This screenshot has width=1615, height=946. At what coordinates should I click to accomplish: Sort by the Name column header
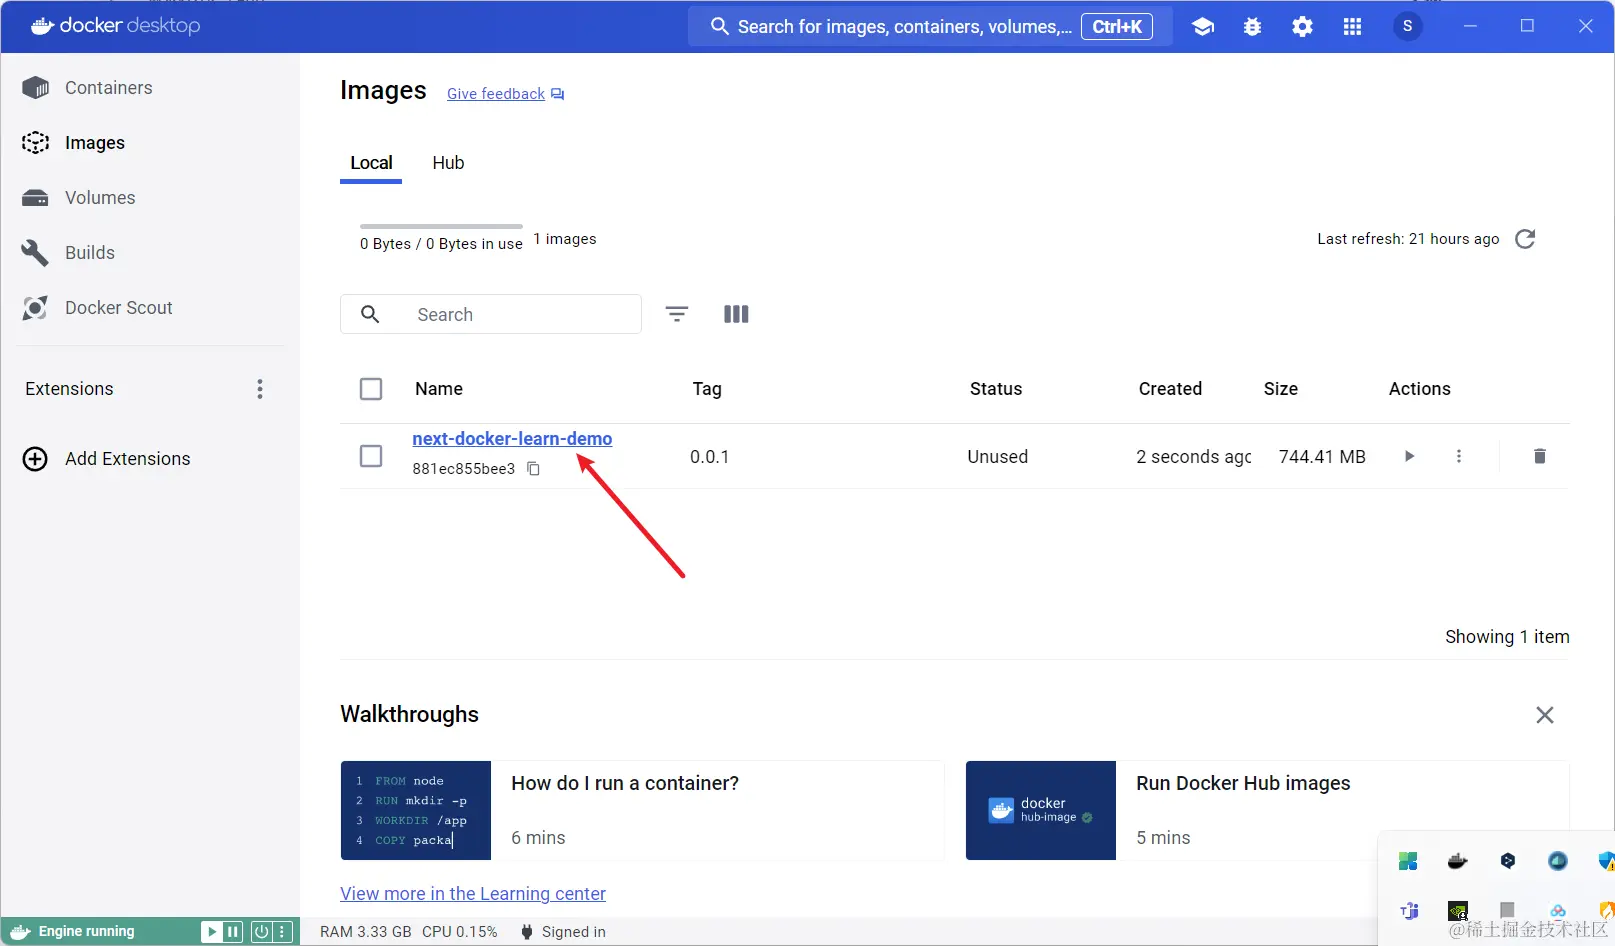tap(439, 389)
